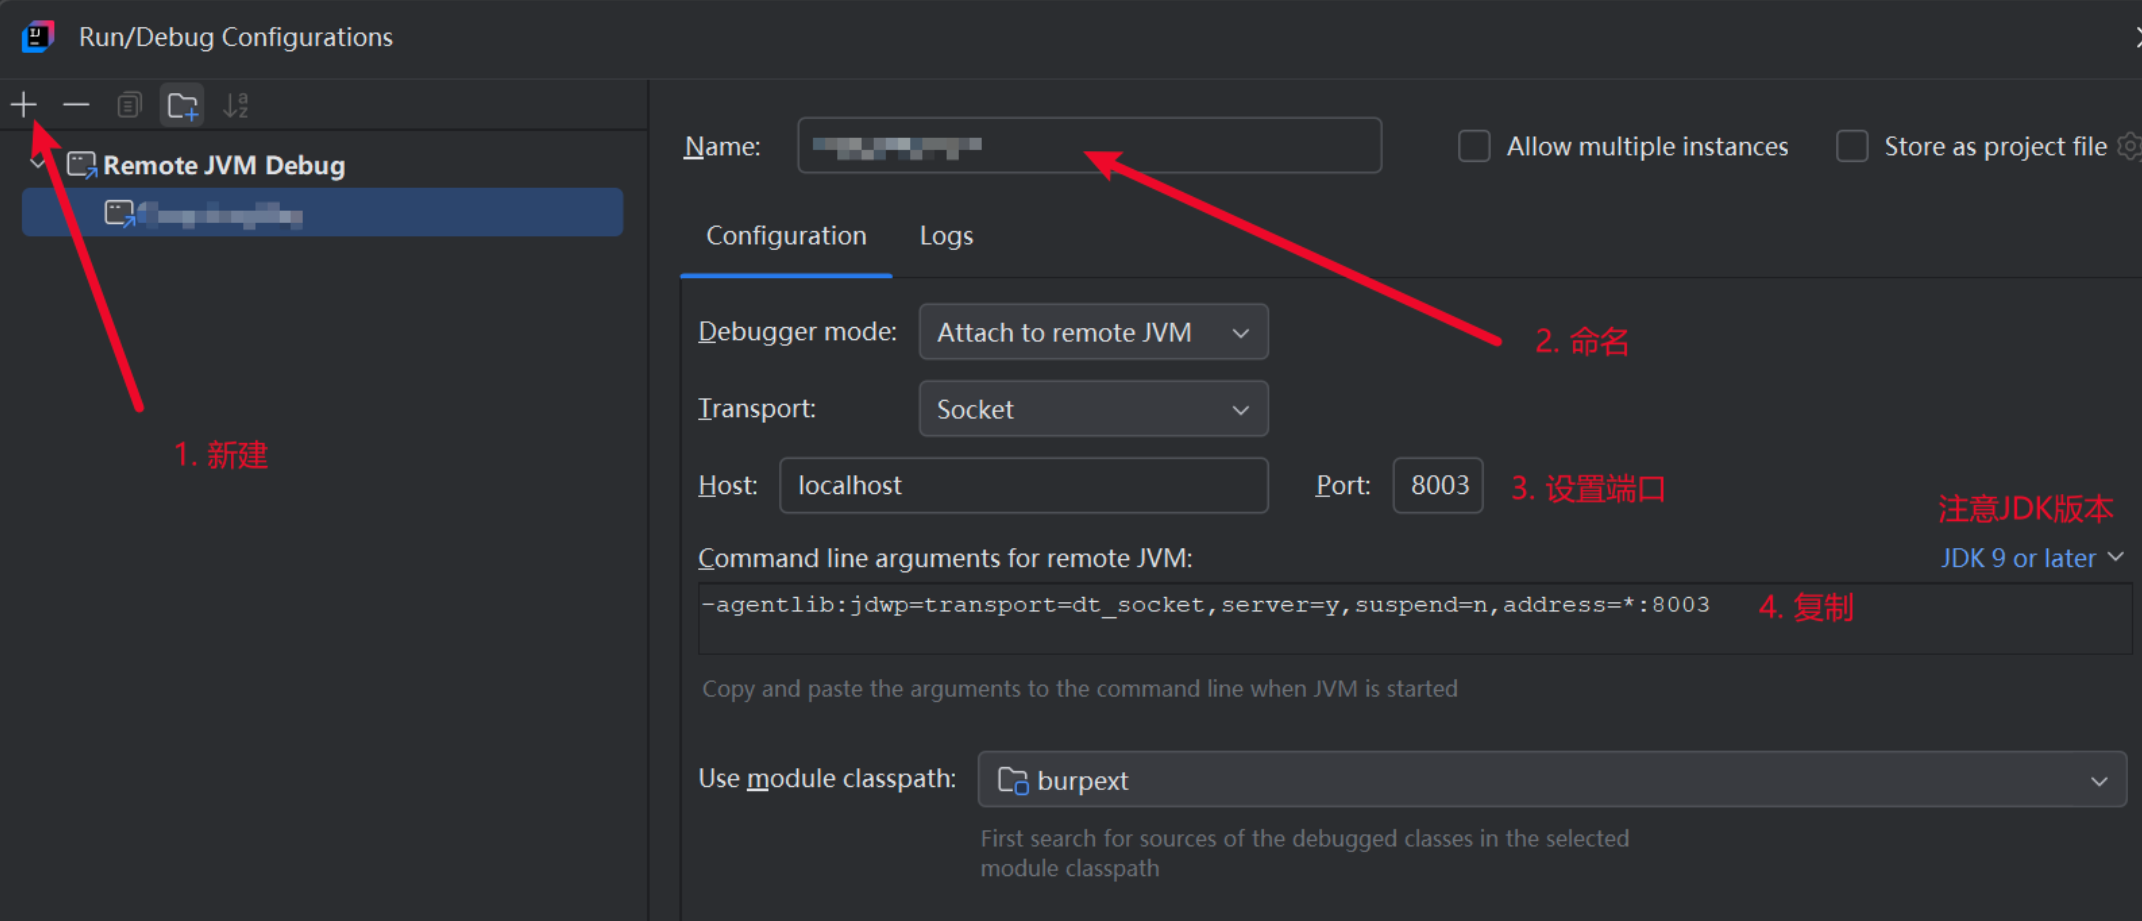Image resolution: width=2142 pixels, height=921 pixels.
Task: Click the Use module classpath label
Action: click(x=827, y=779)
